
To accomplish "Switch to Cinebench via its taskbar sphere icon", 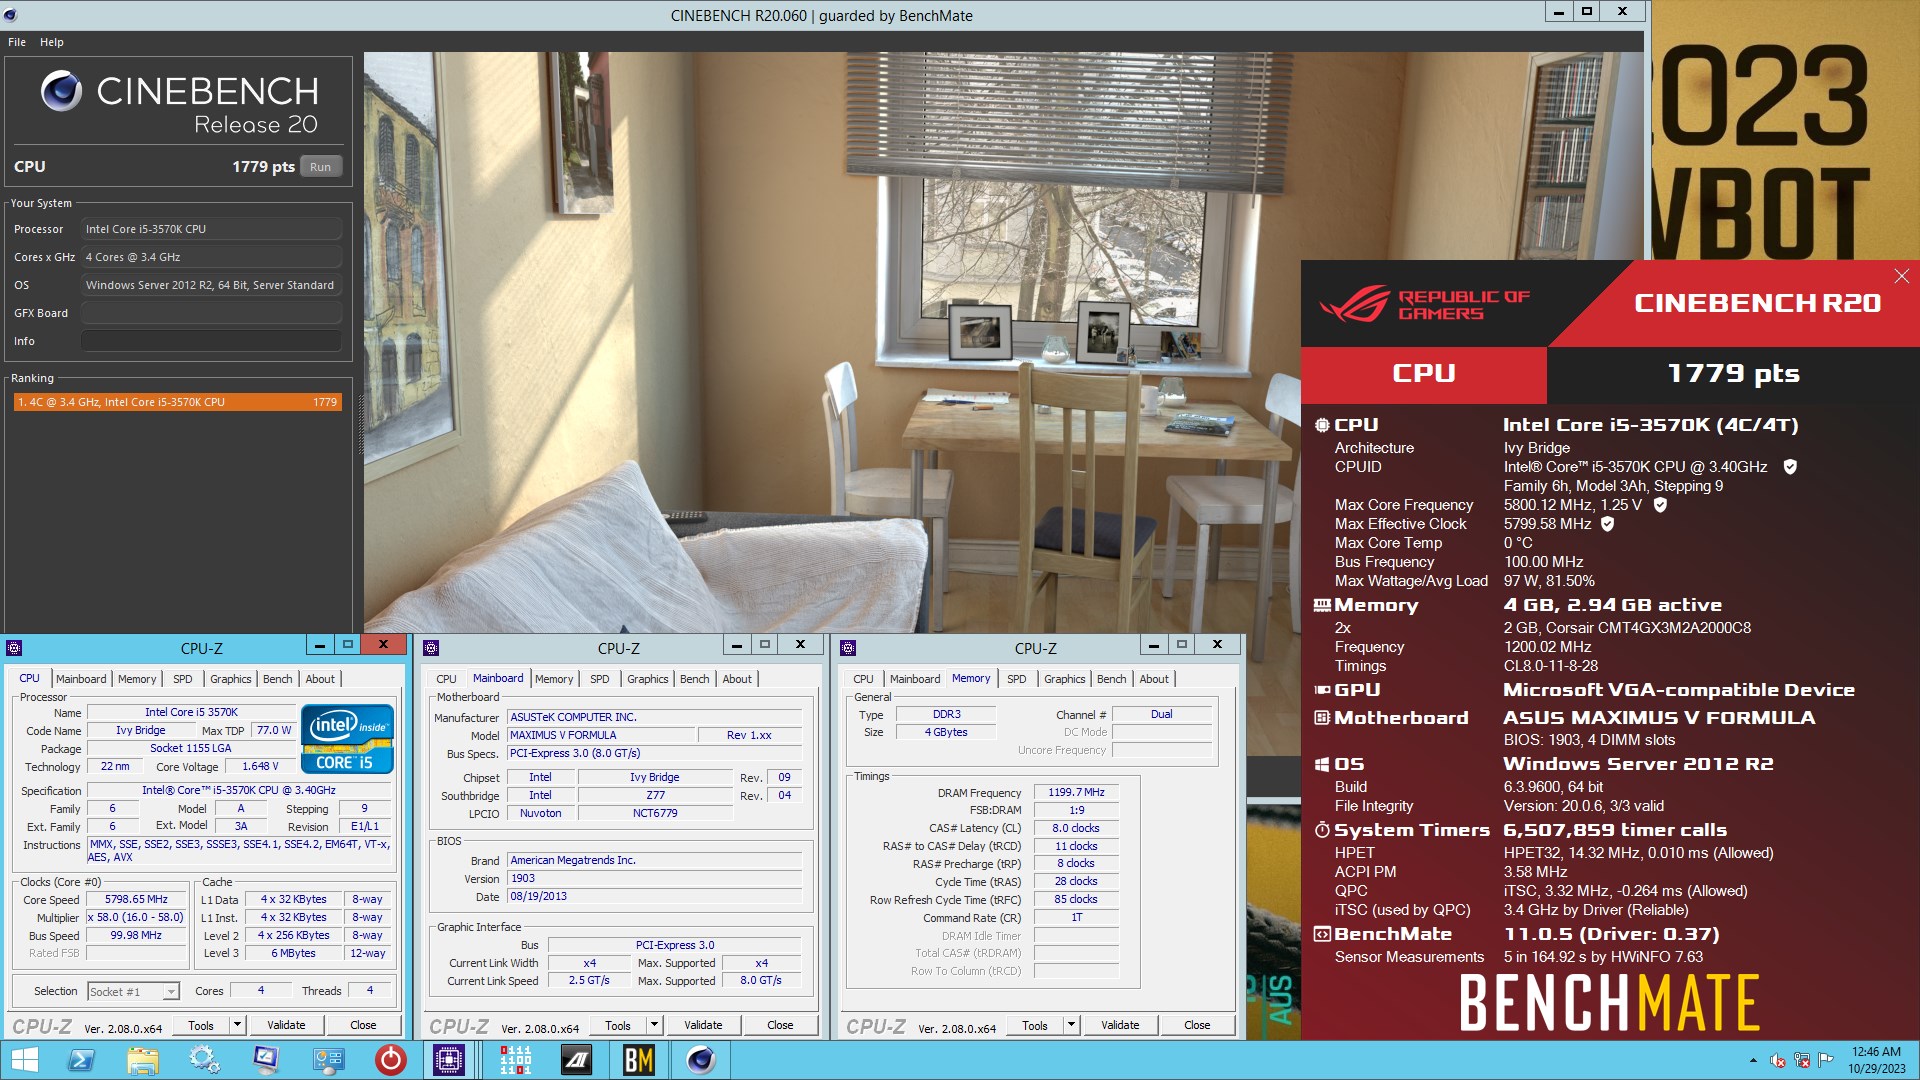I will pos(700,1060).
